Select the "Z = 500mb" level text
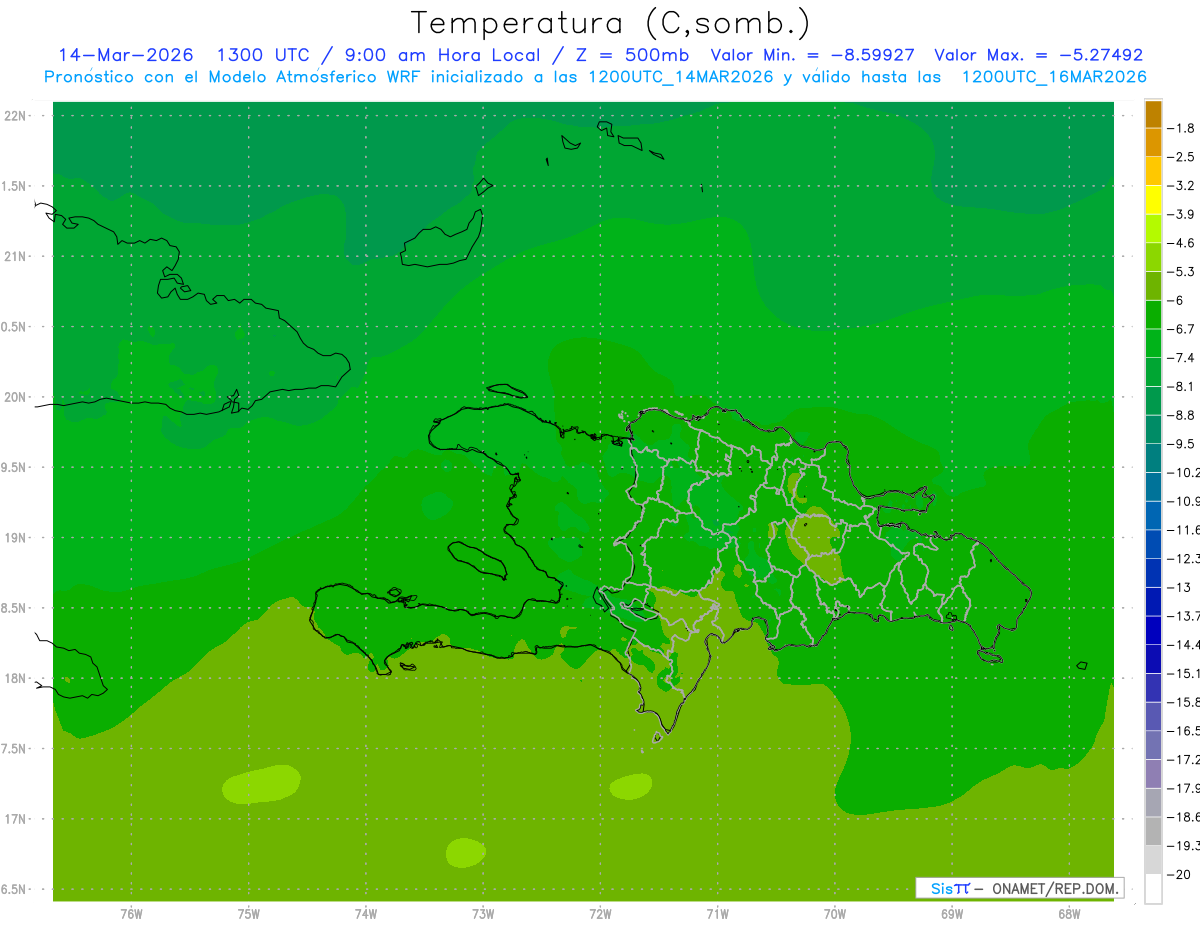This screenshot has height=927, width=1200. 631,55
